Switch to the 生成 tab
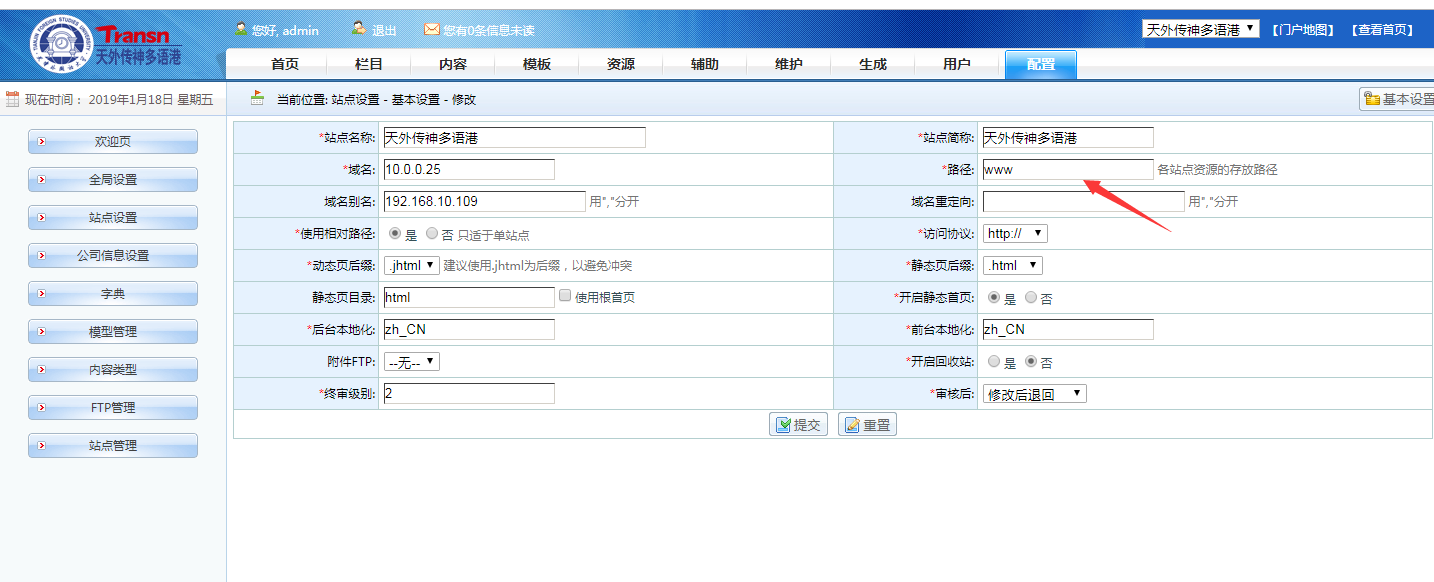1434x582 pixels. pos(873,64)
